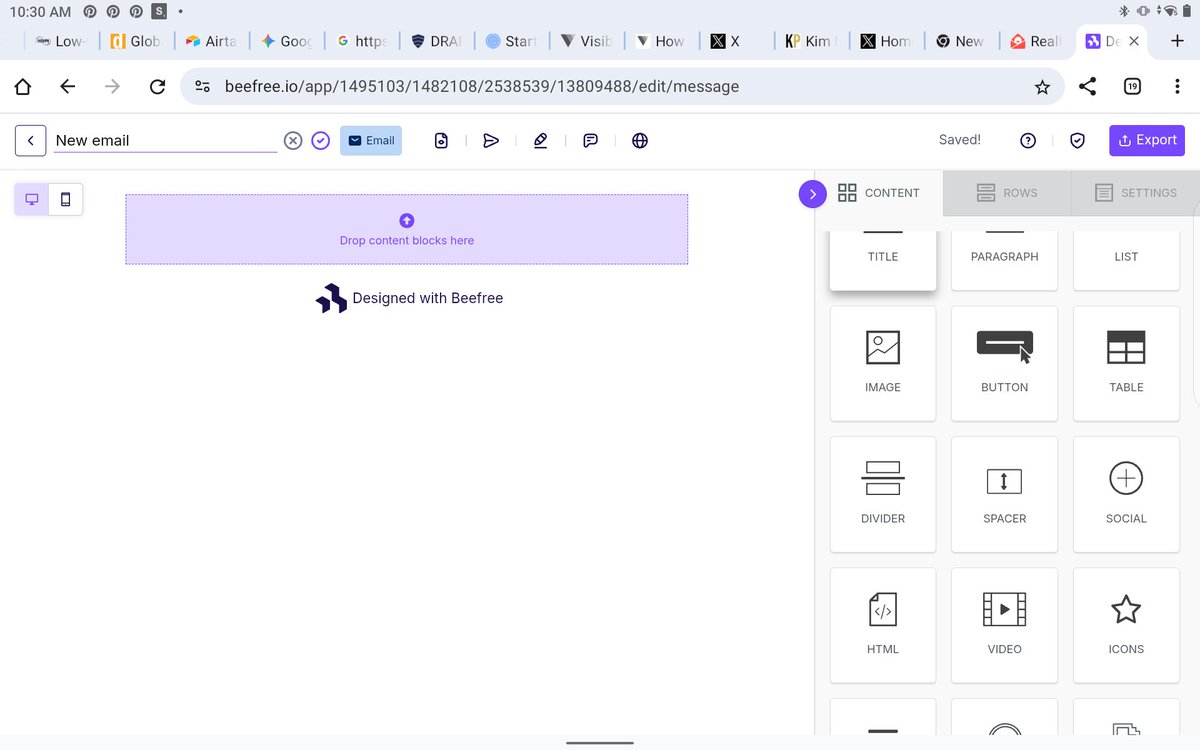Select the Spacer content block
Image resolution: width=1200 pixels, height=750 pixels.
point(1004,494)
